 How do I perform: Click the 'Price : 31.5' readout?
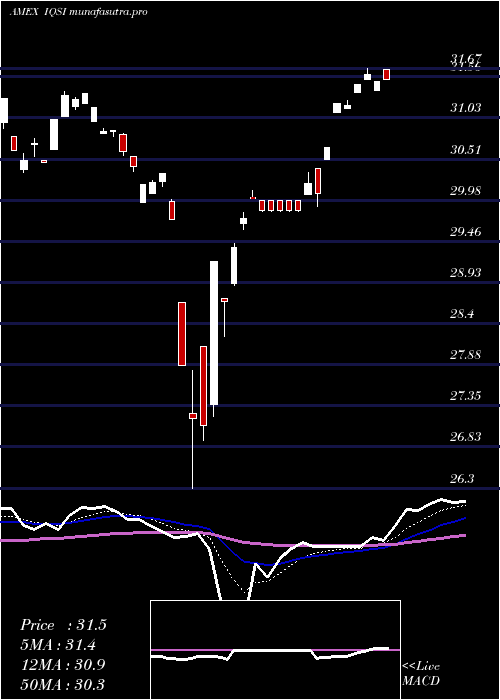click(63, 625)
